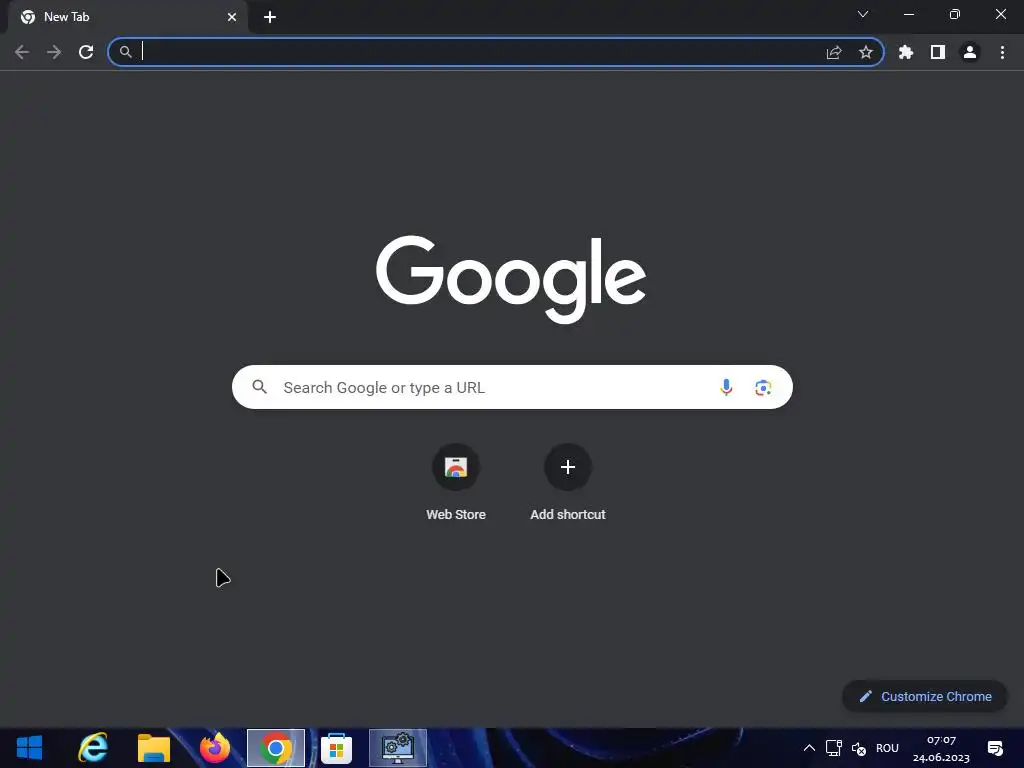Select the New Tab tab

click(128, 17)
